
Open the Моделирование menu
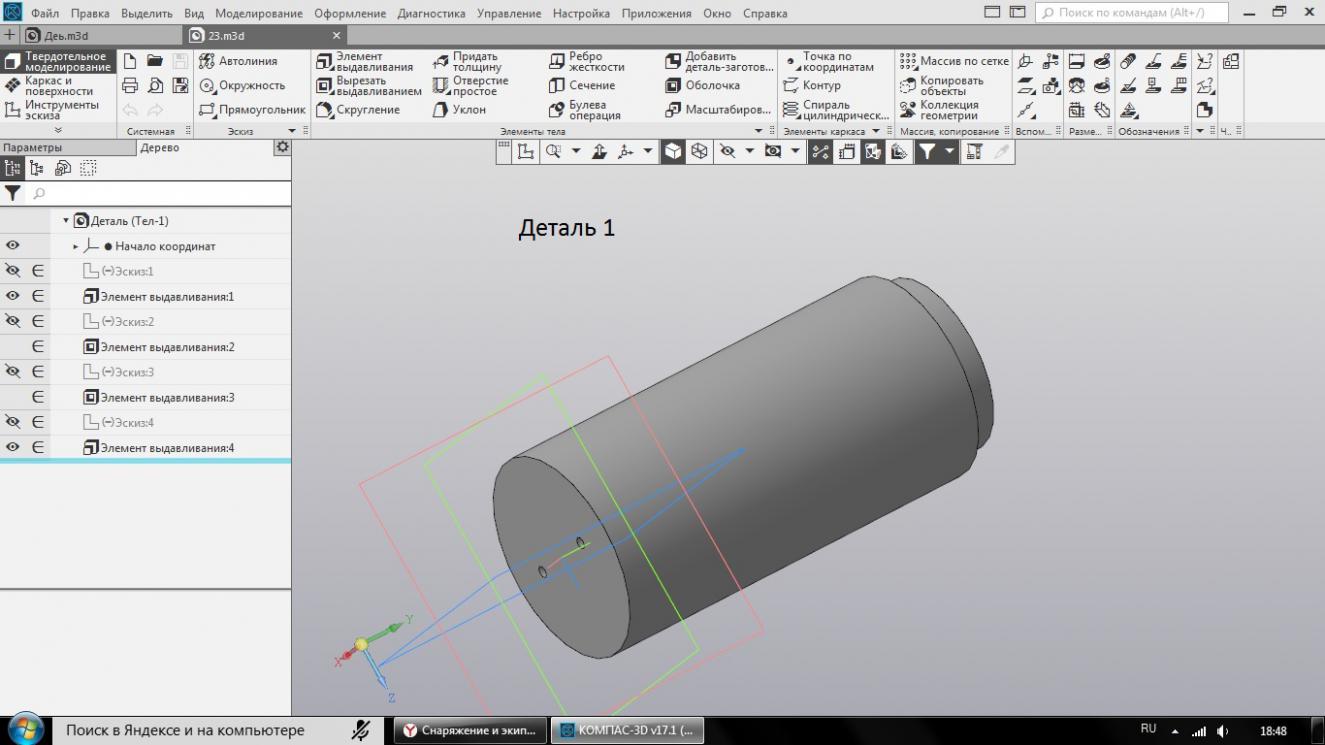pos(258,13)
